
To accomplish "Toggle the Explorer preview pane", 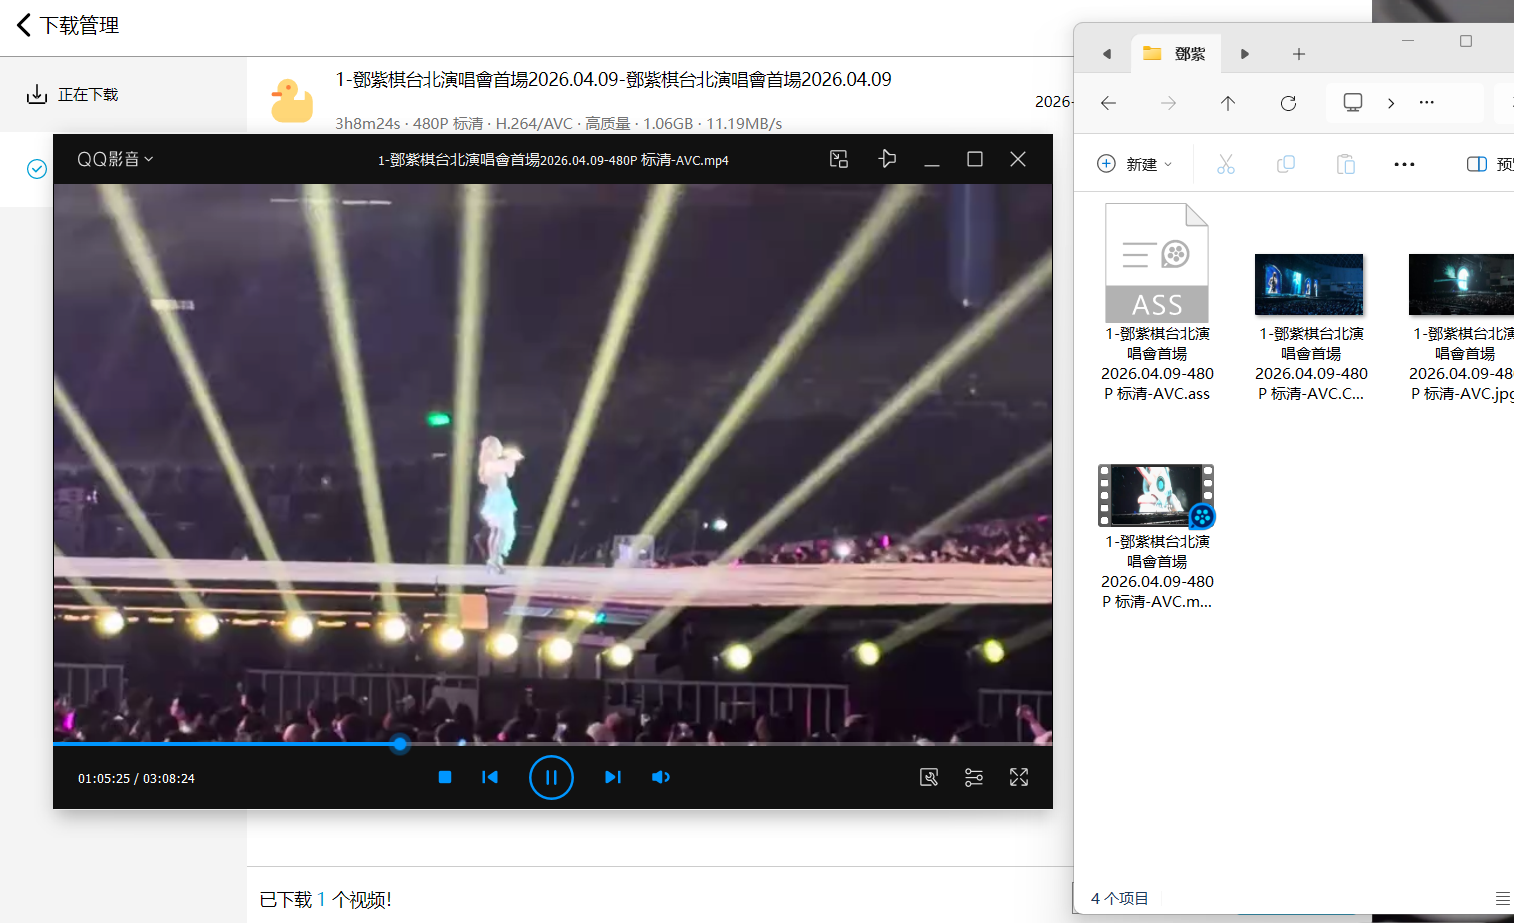I will click(x=1488, y=164).
